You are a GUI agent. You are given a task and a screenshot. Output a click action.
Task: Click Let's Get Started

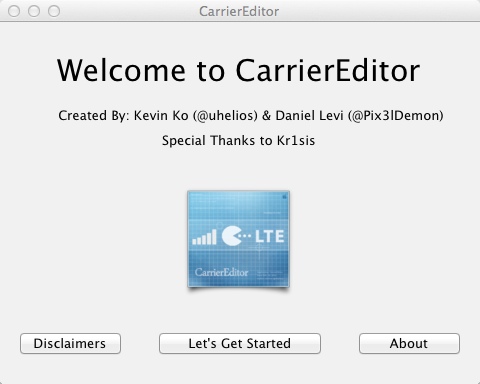click(240, 343)
